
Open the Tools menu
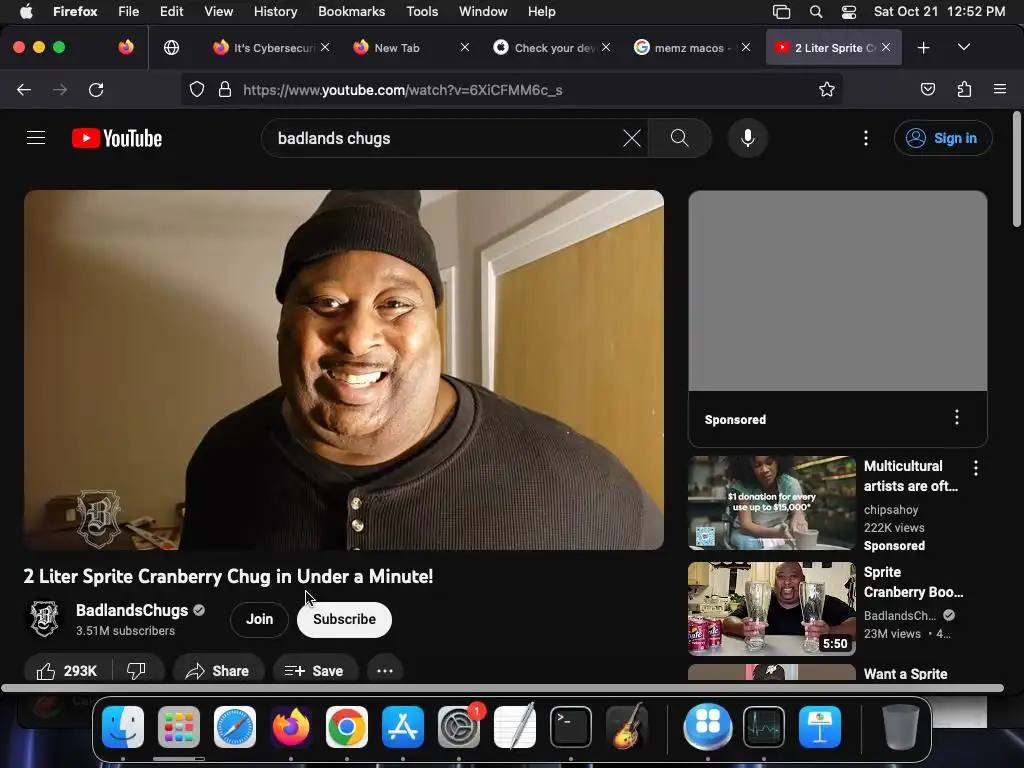click(422, 11)
